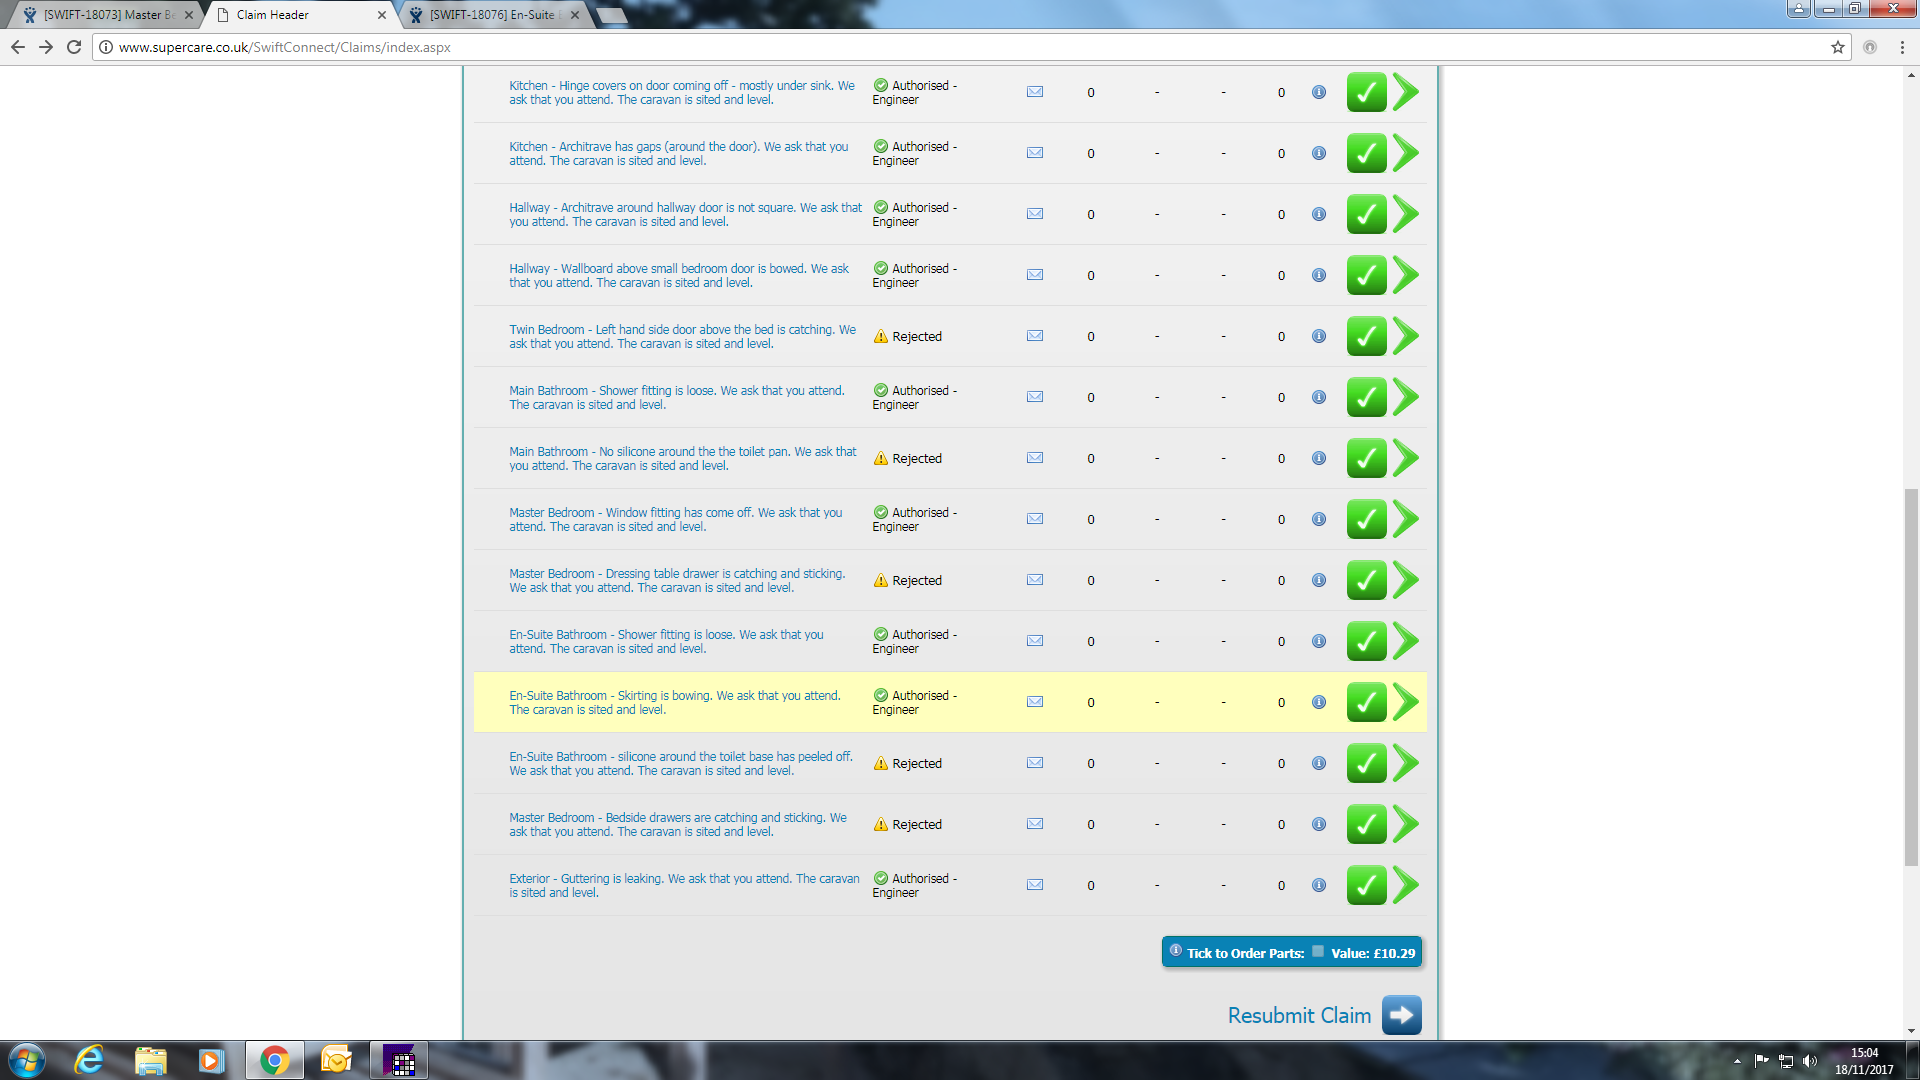Click info icon on Exterior Guttering row
The width and height of the screenshot is (1920, 1080).
(x=1319, y=885)
